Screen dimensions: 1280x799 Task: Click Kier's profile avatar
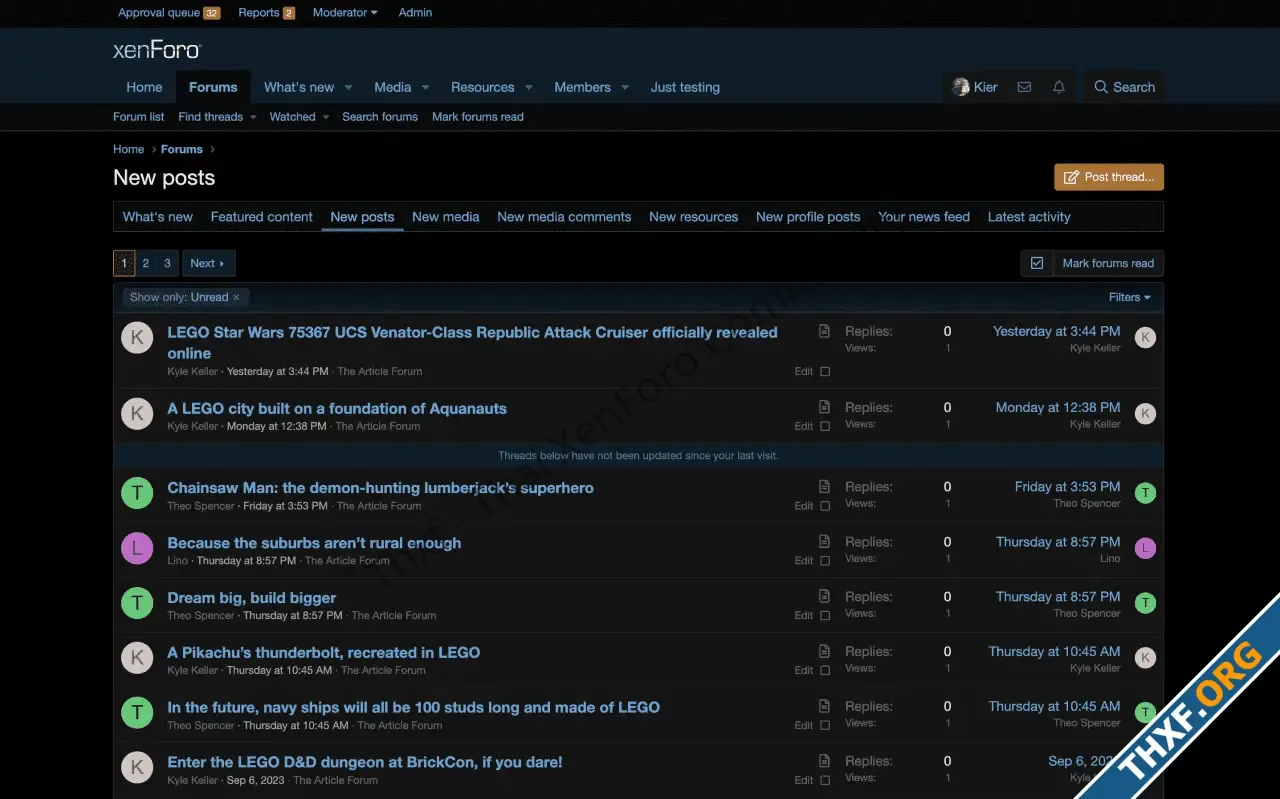(x=961, y=87)
